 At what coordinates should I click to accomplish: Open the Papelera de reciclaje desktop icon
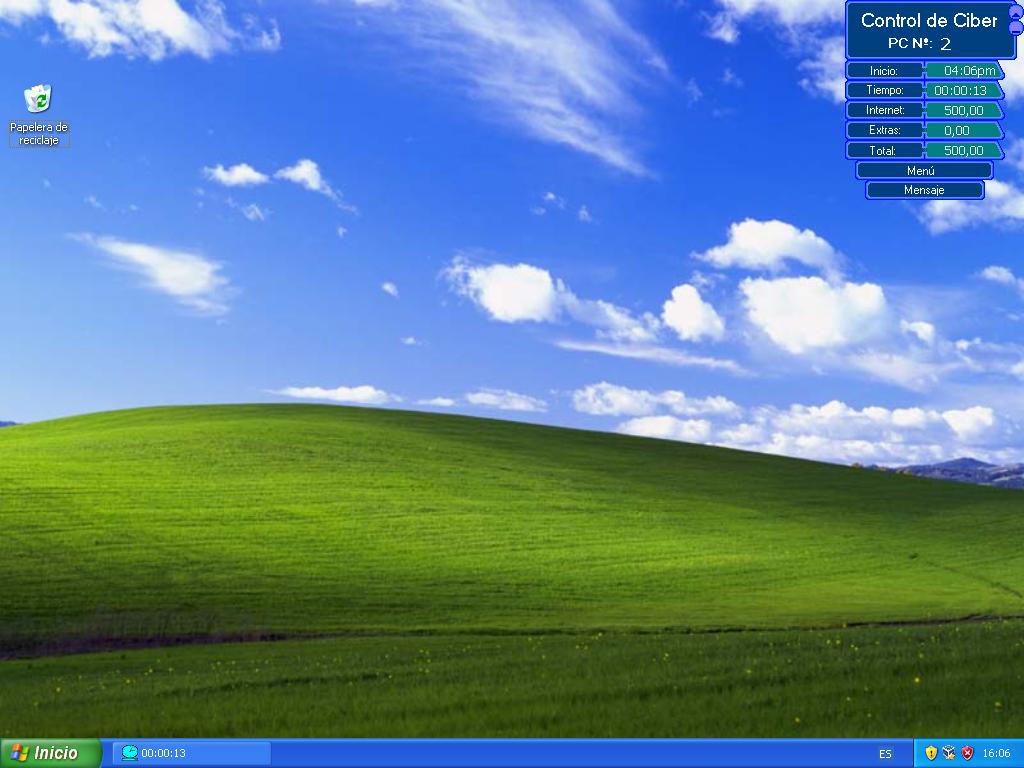(39, 115)
